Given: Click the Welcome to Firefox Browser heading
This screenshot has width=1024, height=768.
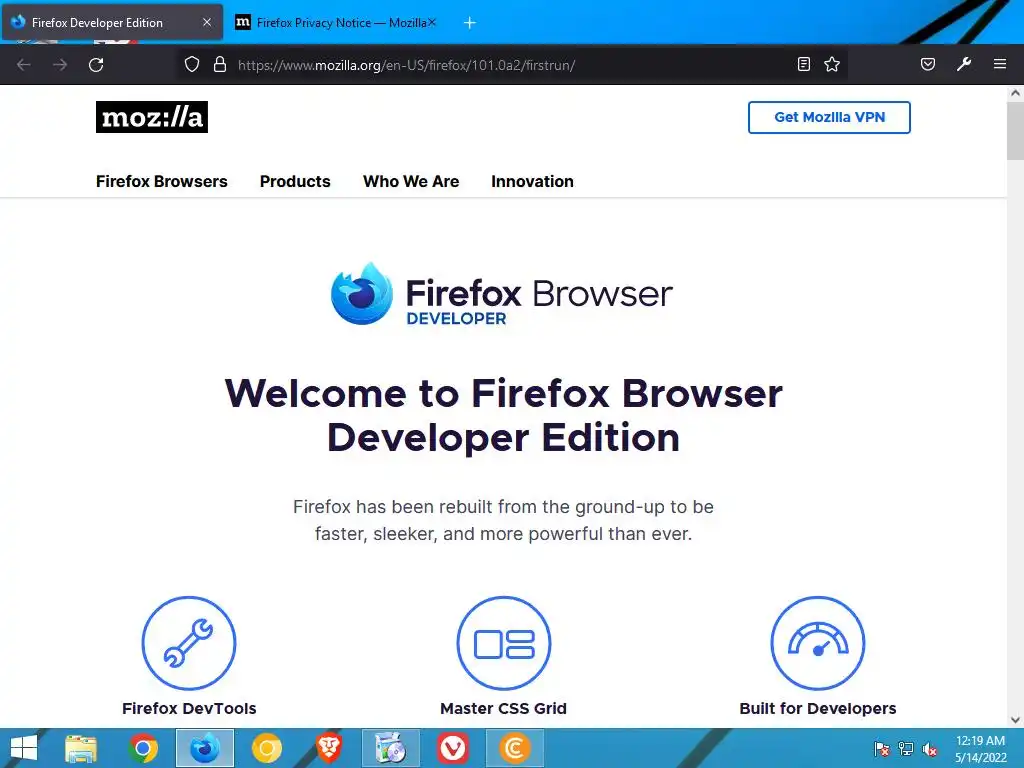Looking at the screenshot, I should (504, 415).
